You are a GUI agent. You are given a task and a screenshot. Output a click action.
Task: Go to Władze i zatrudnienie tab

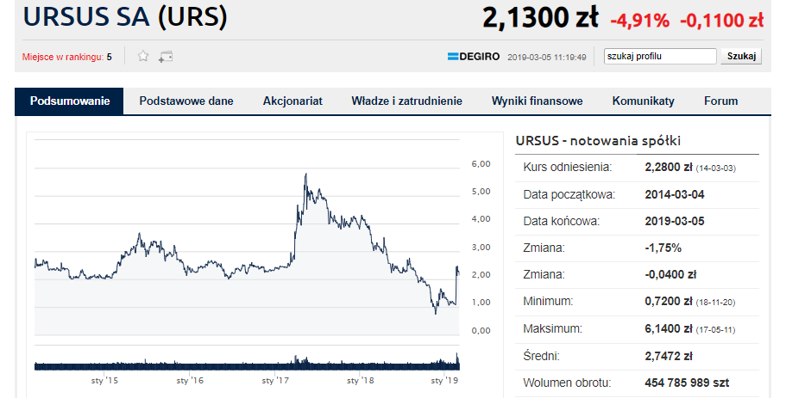pos(407,101)
